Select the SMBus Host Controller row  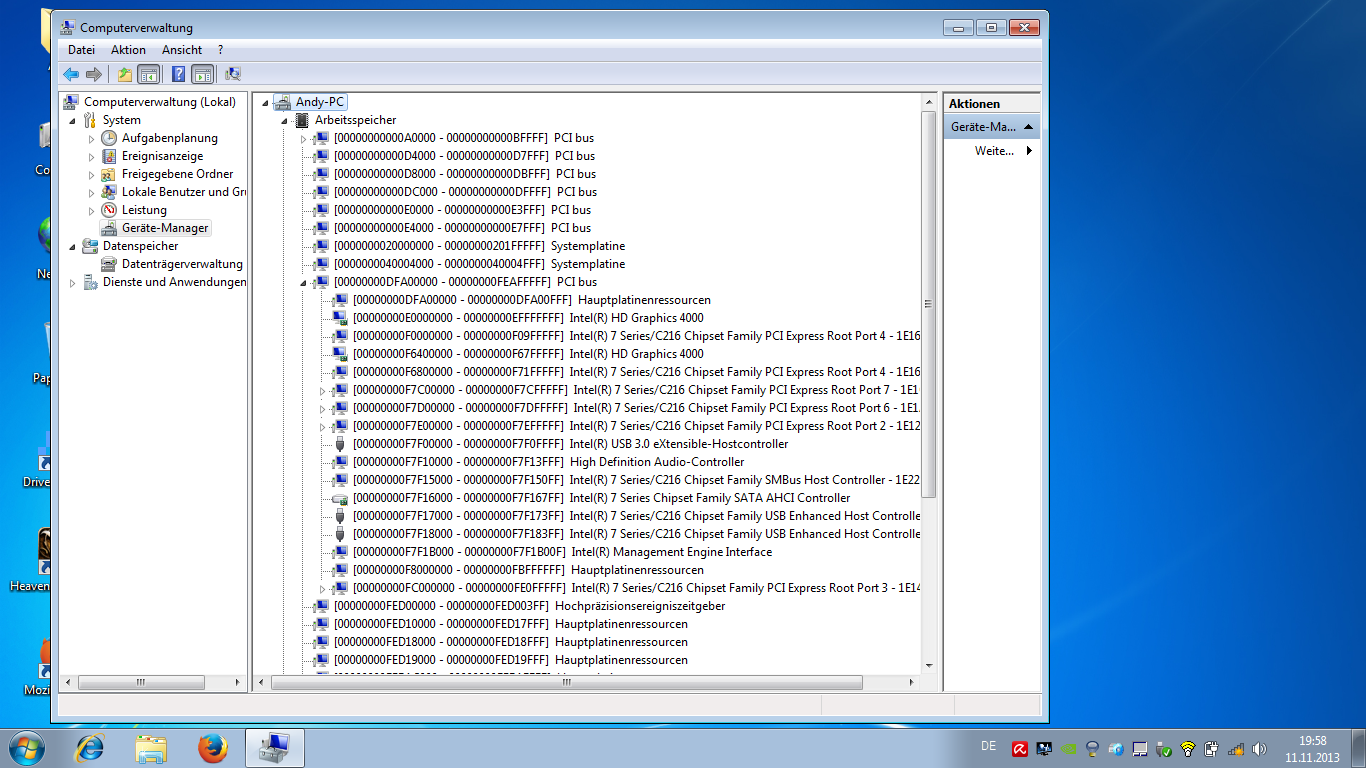tap(636, 480)
